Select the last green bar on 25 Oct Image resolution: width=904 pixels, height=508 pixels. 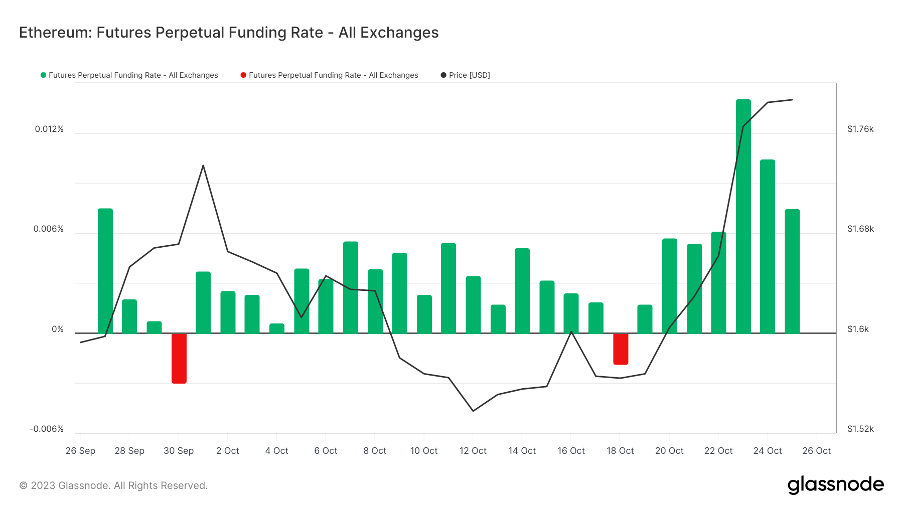[792, 270]
